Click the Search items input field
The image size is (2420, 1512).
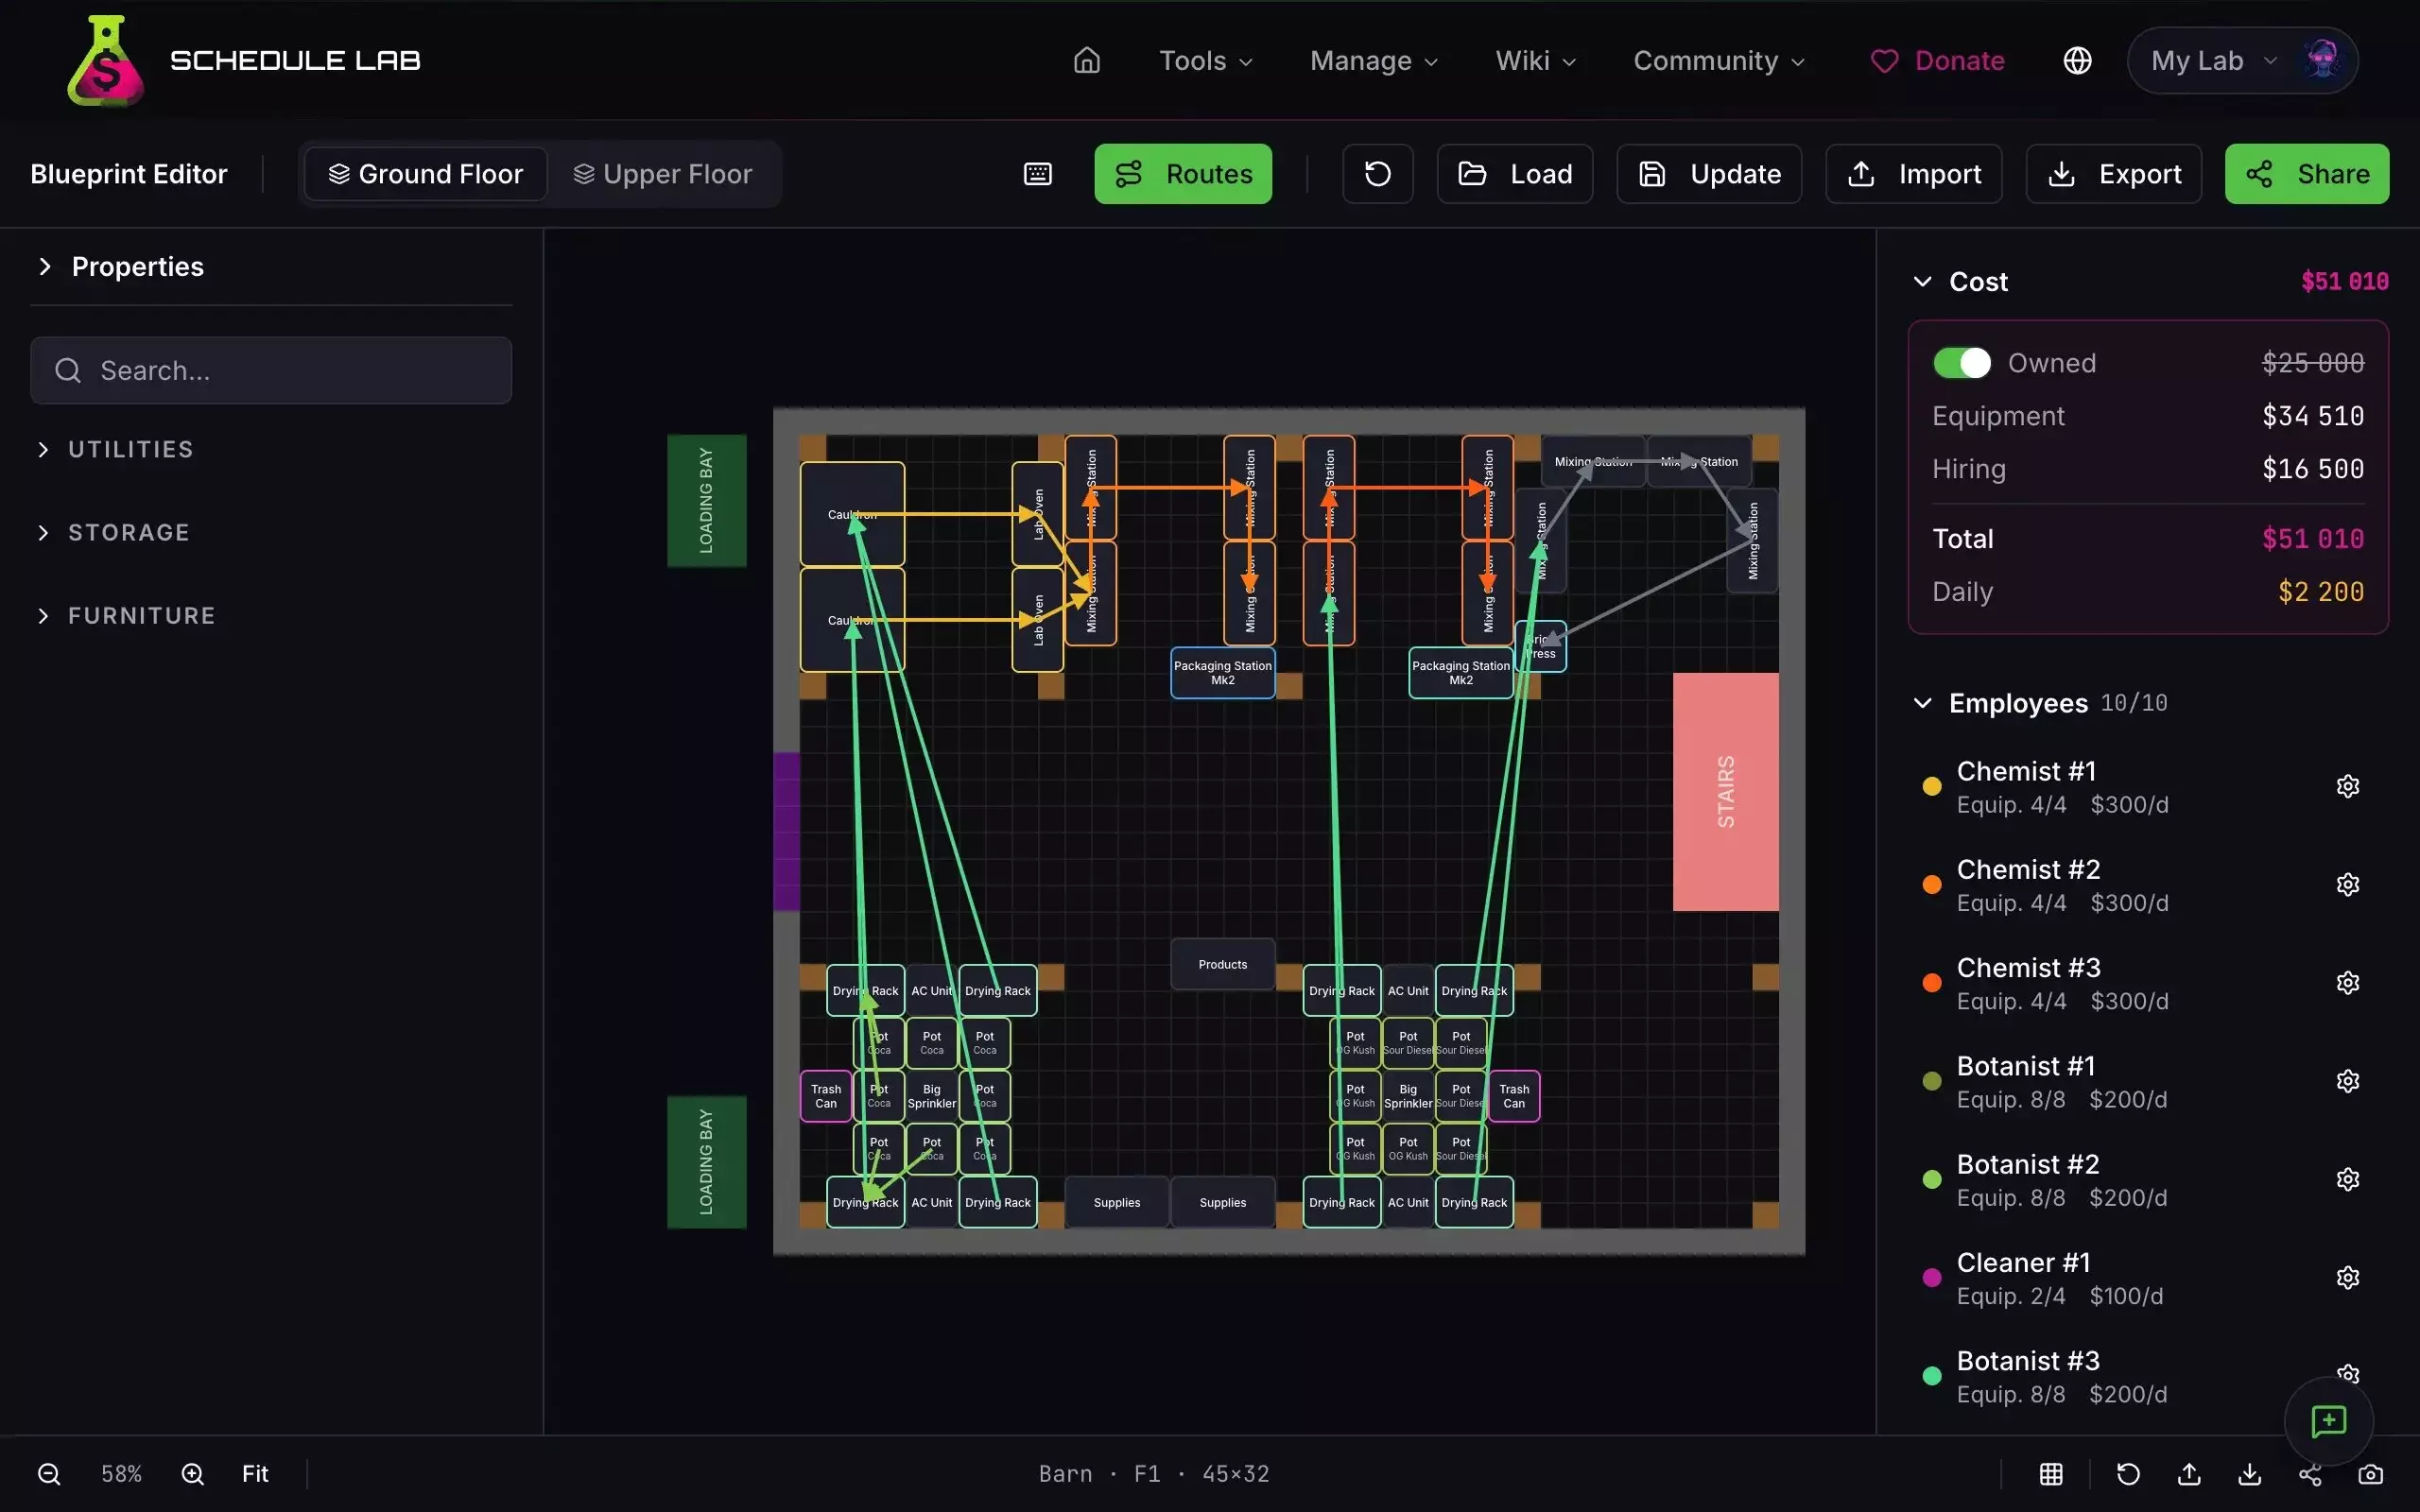(271, 371)
